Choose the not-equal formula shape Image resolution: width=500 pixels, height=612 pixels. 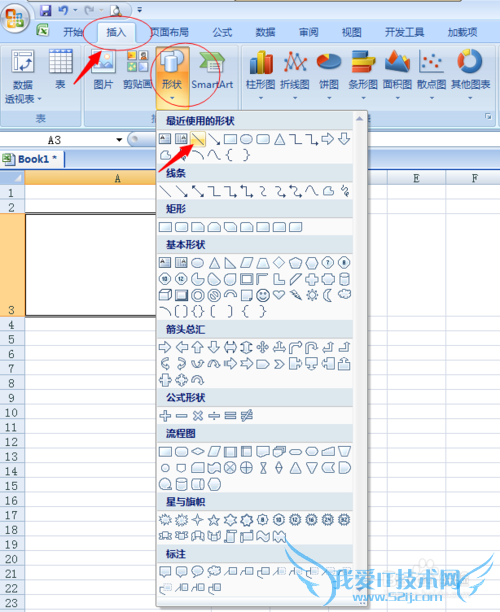247,416
